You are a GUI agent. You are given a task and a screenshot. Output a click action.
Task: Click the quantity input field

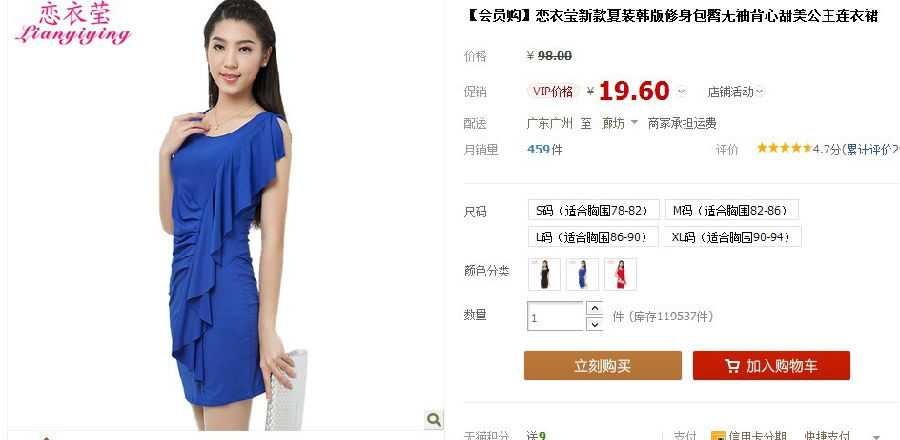[x=555, y=316]
